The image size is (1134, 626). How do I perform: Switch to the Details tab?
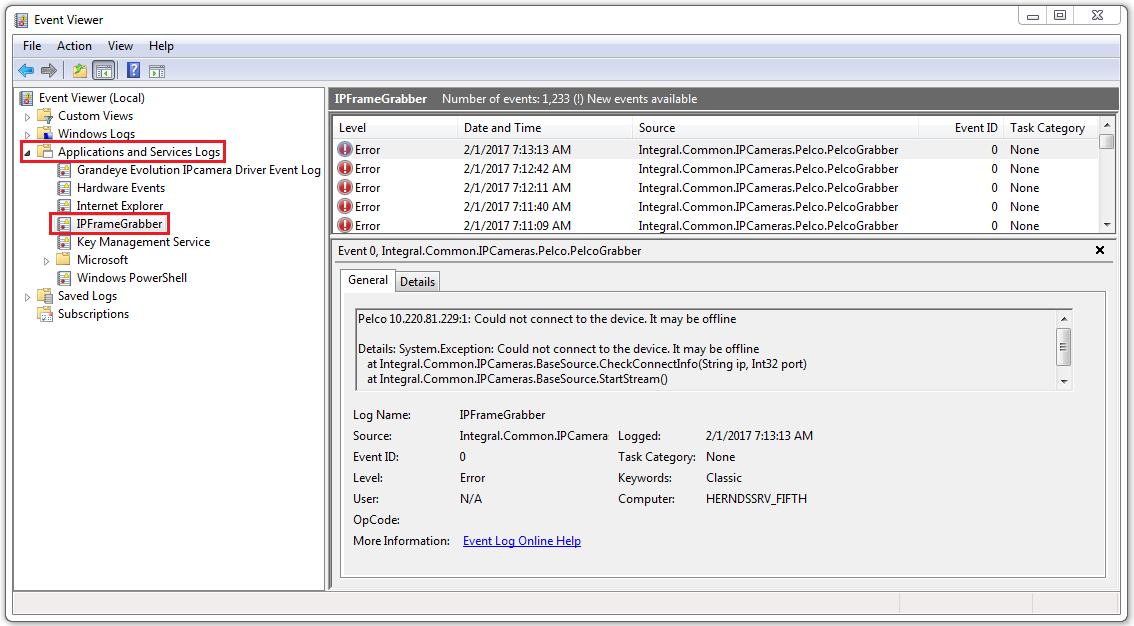[417, 281]
